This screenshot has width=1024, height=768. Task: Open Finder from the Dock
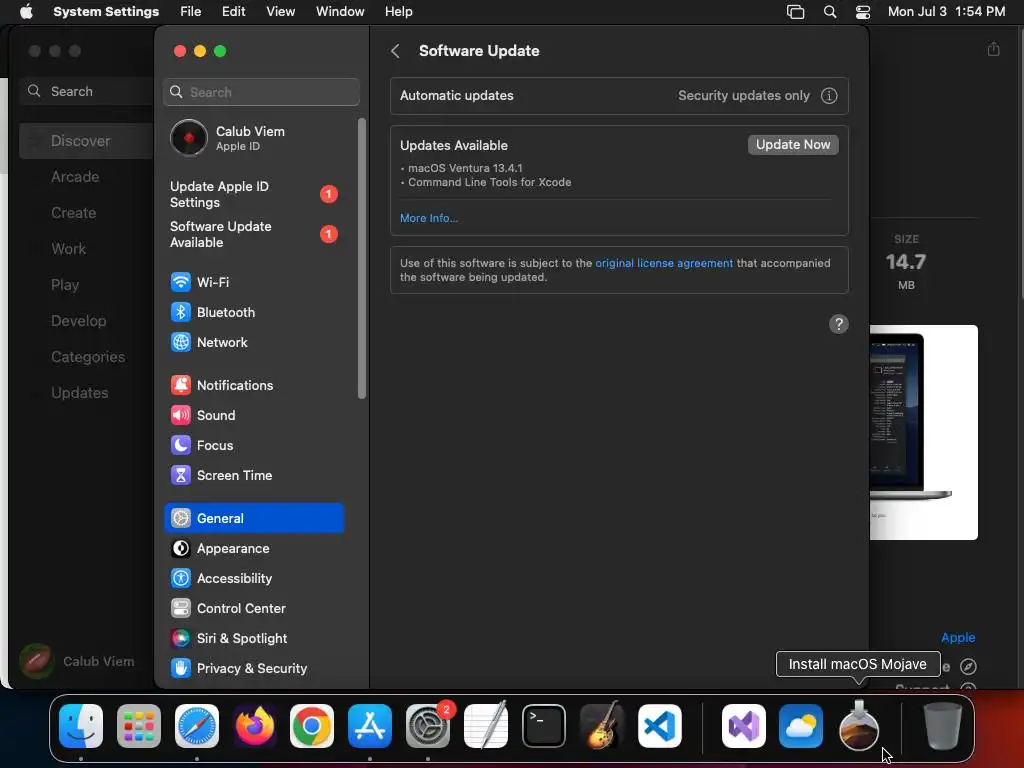point(81,726)
